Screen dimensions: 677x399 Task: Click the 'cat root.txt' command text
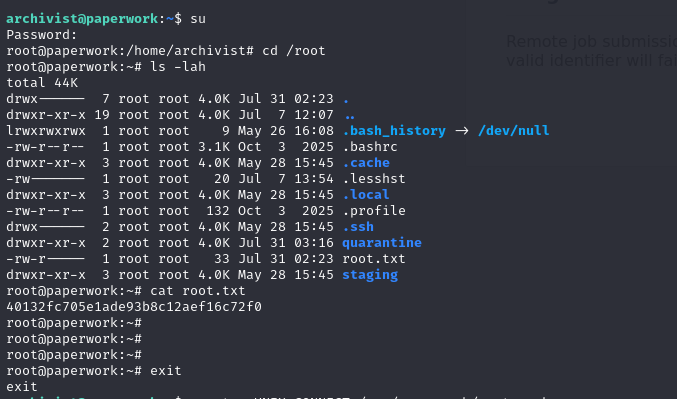click(198, 291)
